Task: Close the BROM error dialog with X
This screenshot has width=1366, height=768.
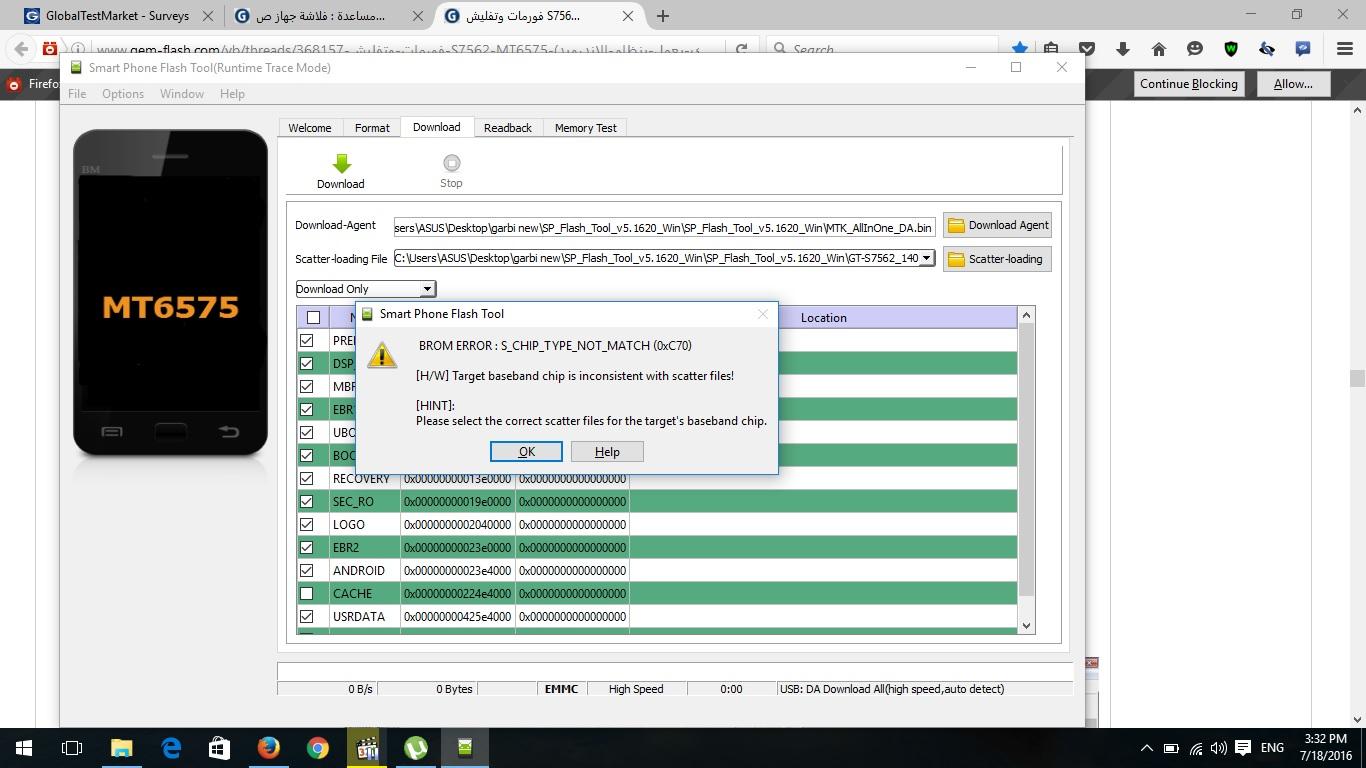Action: click(x=763, y=314)
